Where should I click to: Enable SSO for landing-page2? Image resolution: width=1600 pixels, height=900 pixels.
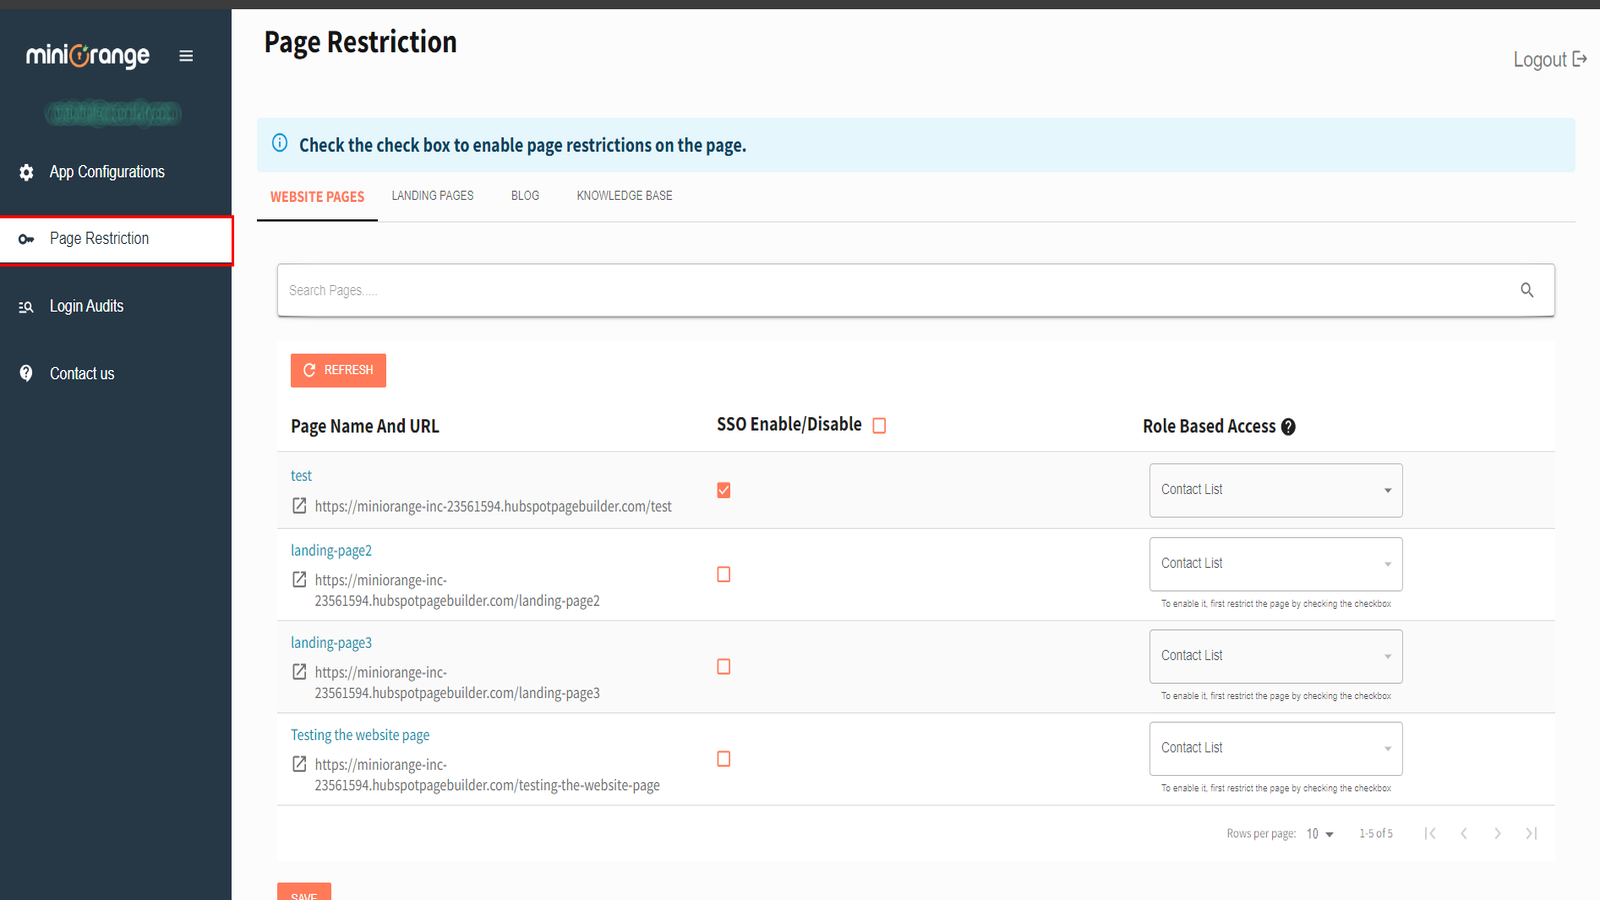723,574
